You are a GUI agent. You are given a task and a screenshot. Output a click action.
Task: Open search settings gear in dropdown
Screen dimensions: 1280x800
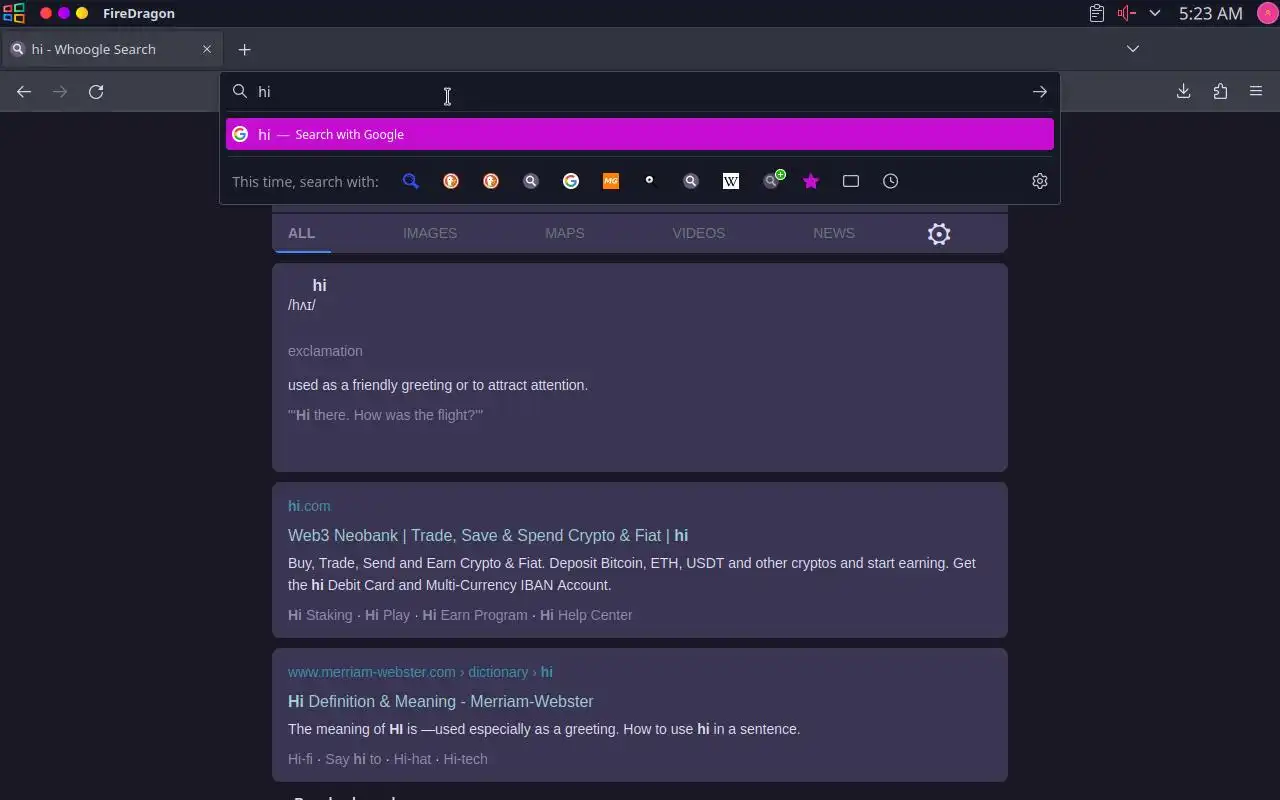pyautogui.click(x=1040, y=181)
